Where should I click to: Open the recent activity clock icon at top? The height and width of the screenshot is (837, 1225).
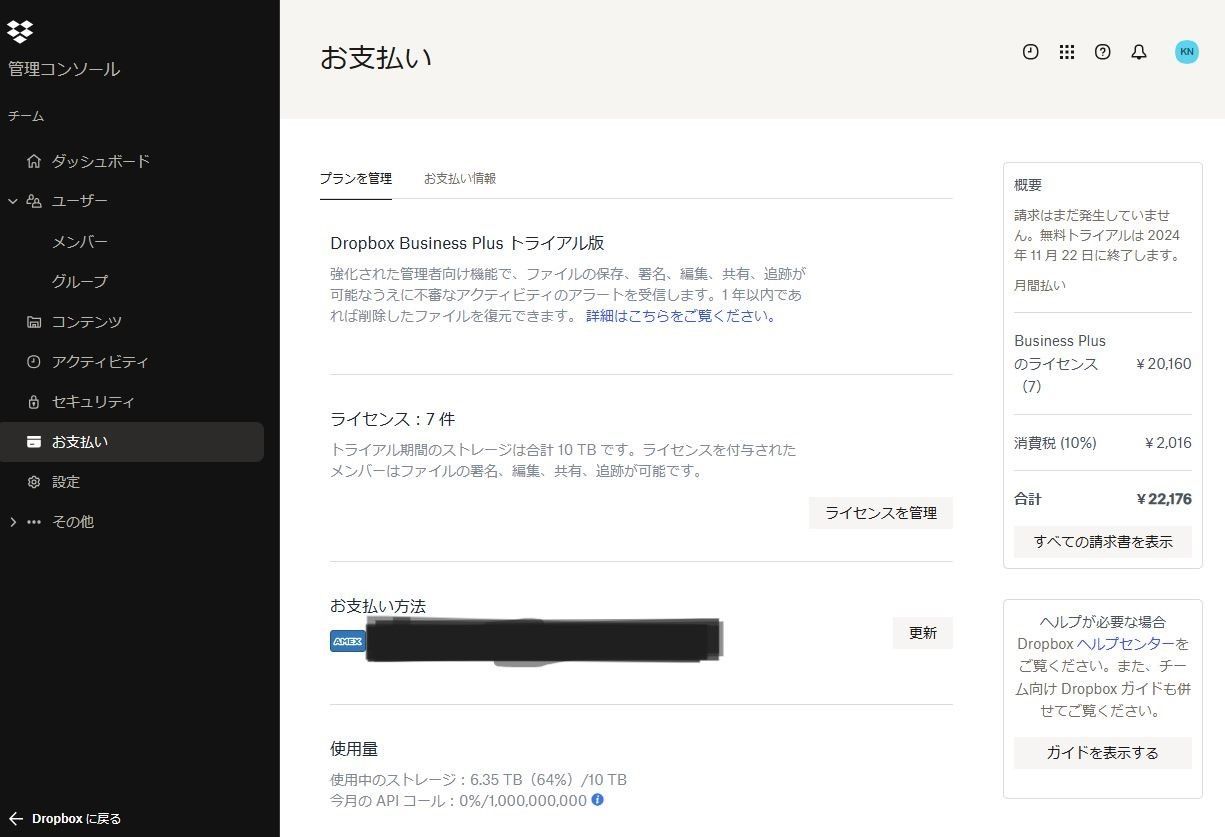1030,52
